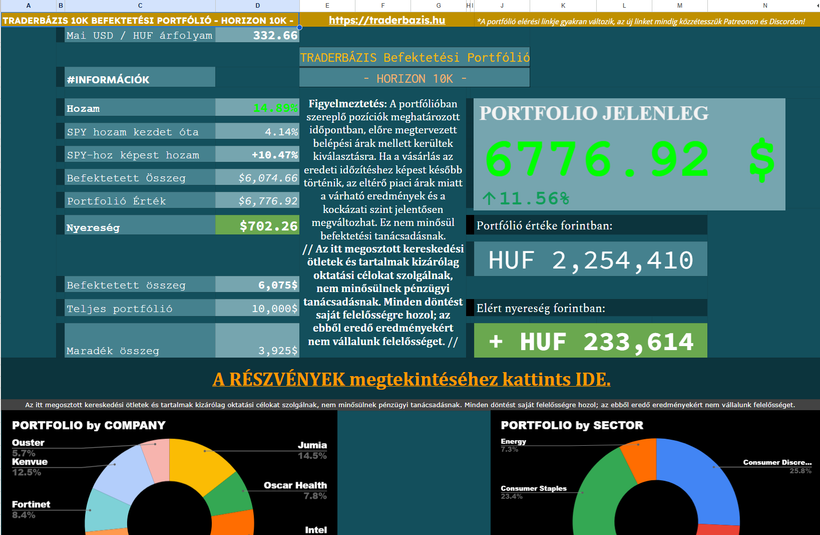Click the green $702.26 profit cell
This screenshot has width=820, height=535.
[257, 225]
